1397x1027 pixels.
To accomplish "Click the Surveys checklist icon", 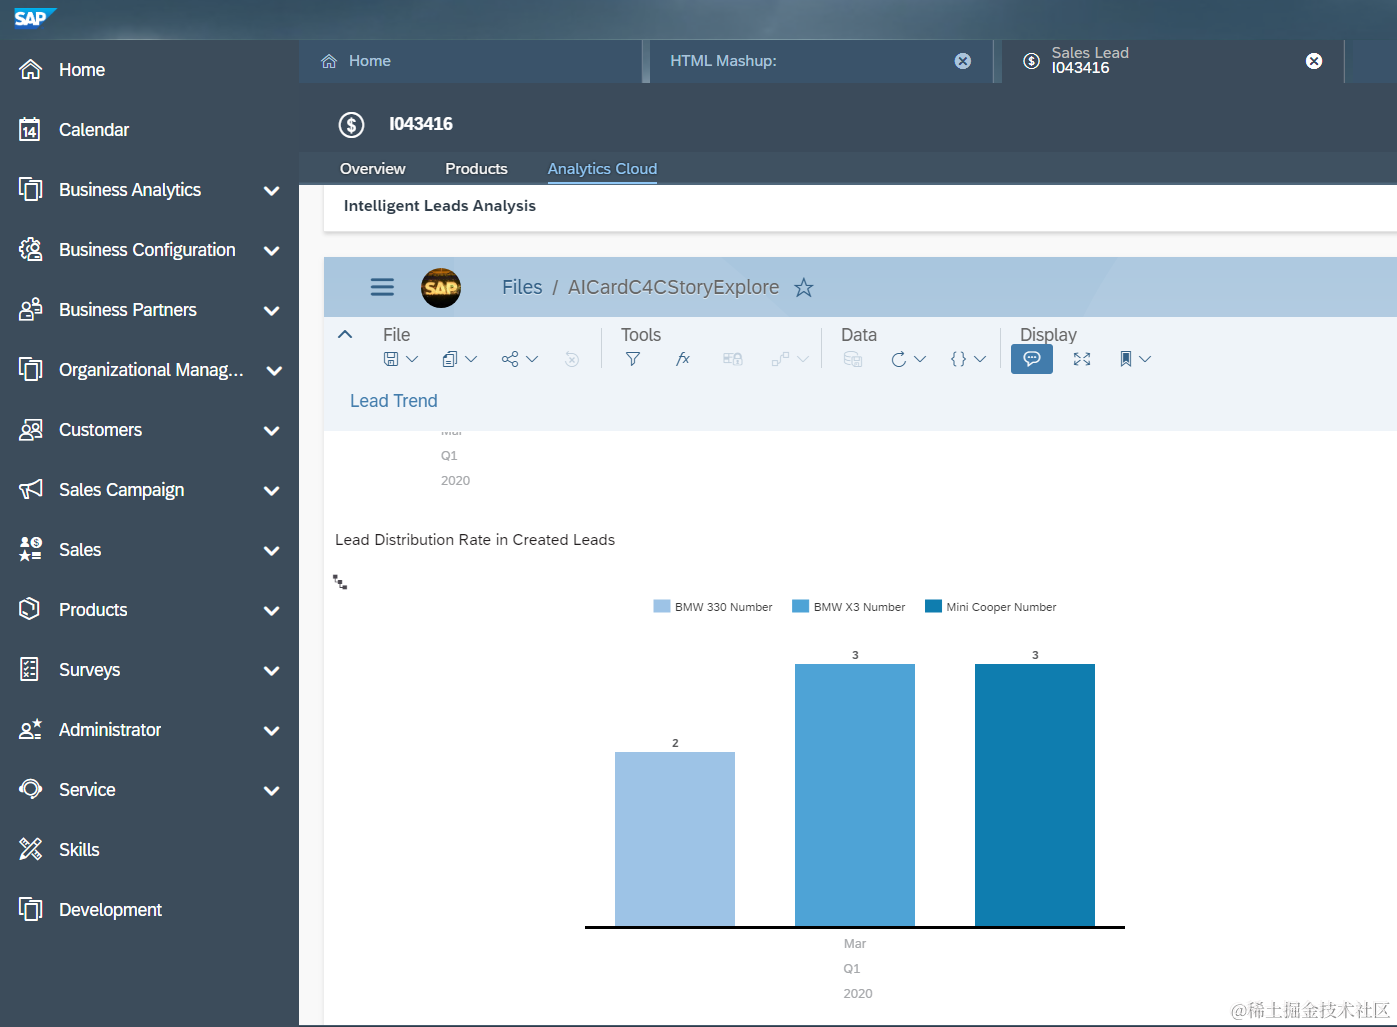I will (x=31, y=669).
